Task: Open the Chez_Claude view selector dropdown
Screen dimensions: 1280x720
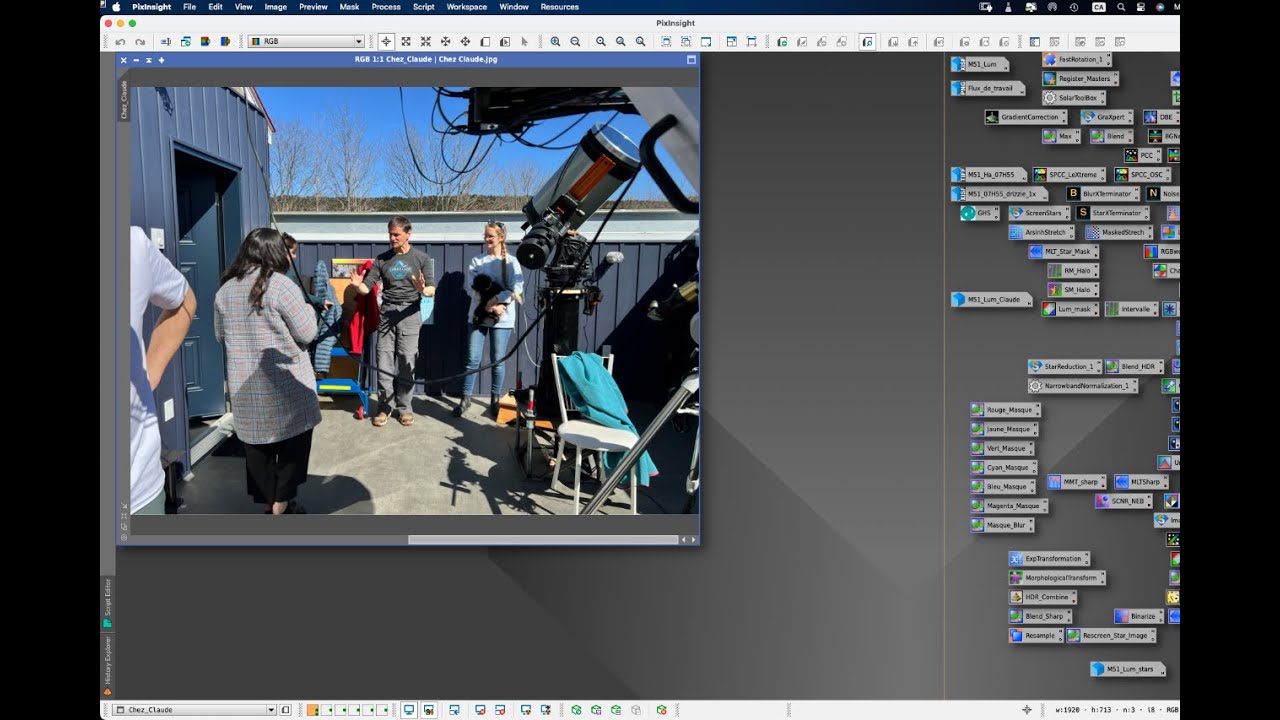Action: (x=194, y=710)
